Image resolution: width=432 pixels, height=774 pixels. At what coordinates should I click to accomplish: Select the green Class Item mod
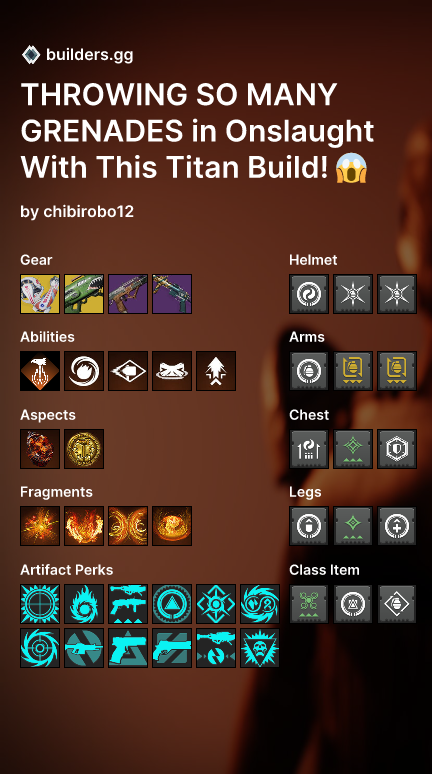(309, 604)
